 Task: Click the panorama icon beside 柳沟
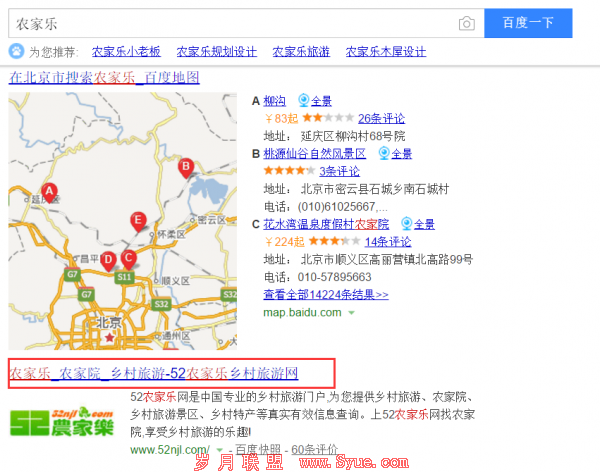click(x=303, y=100)
